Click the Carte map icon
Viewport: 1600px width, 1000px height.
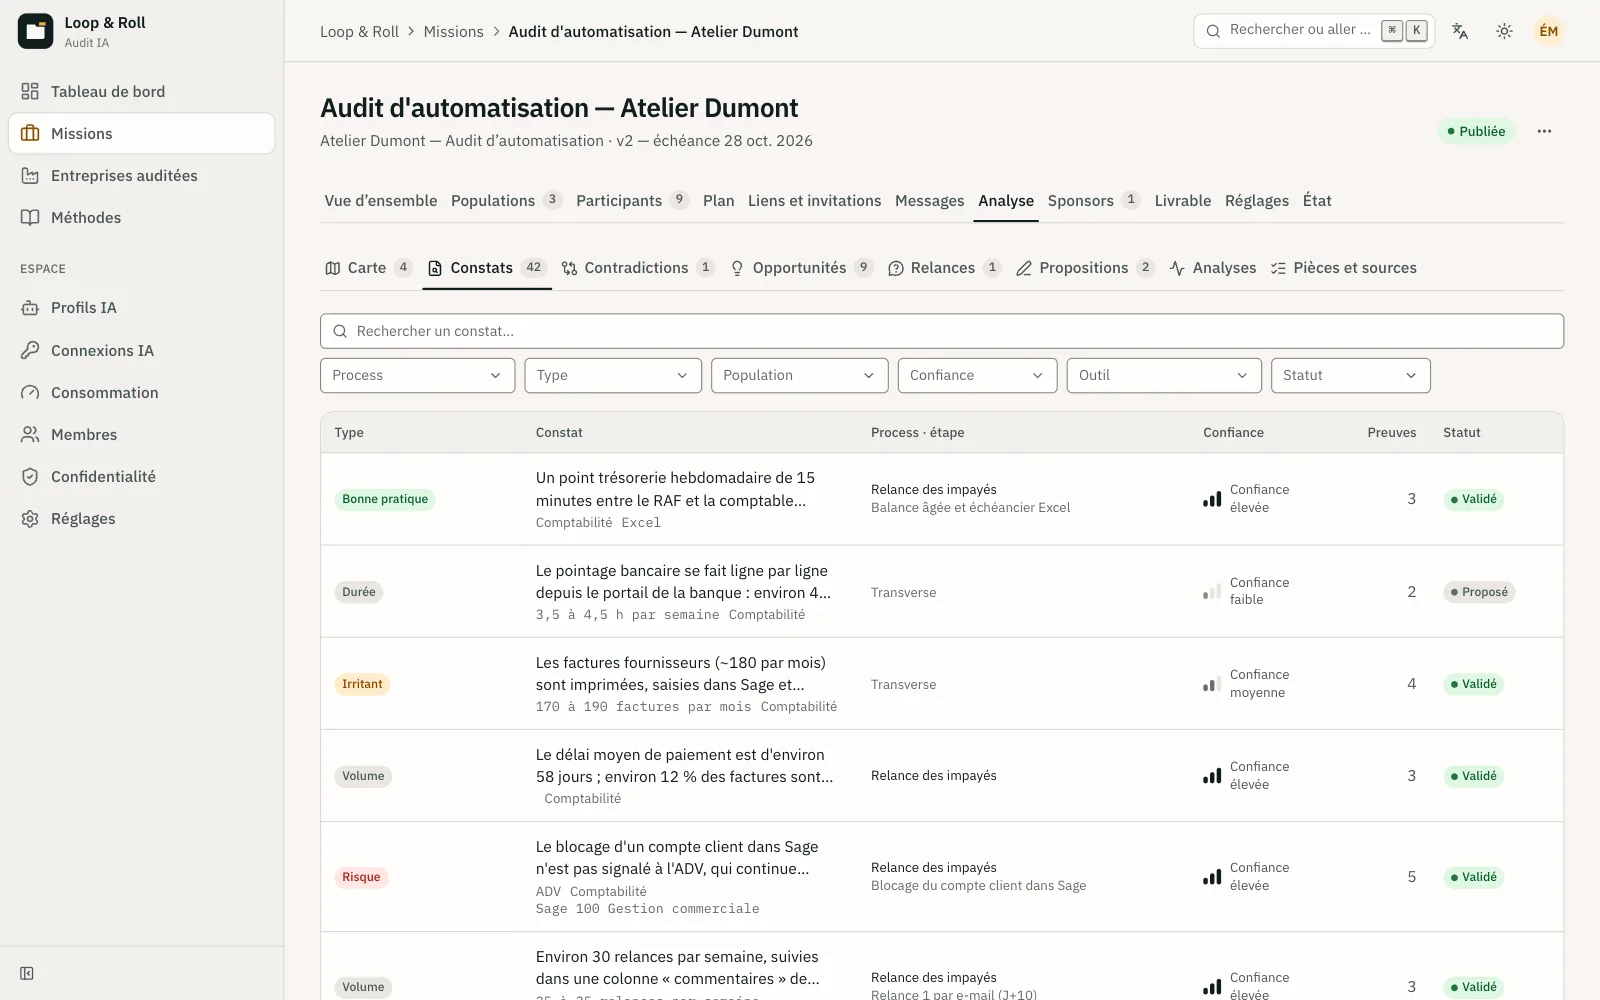tap(333, 268)
